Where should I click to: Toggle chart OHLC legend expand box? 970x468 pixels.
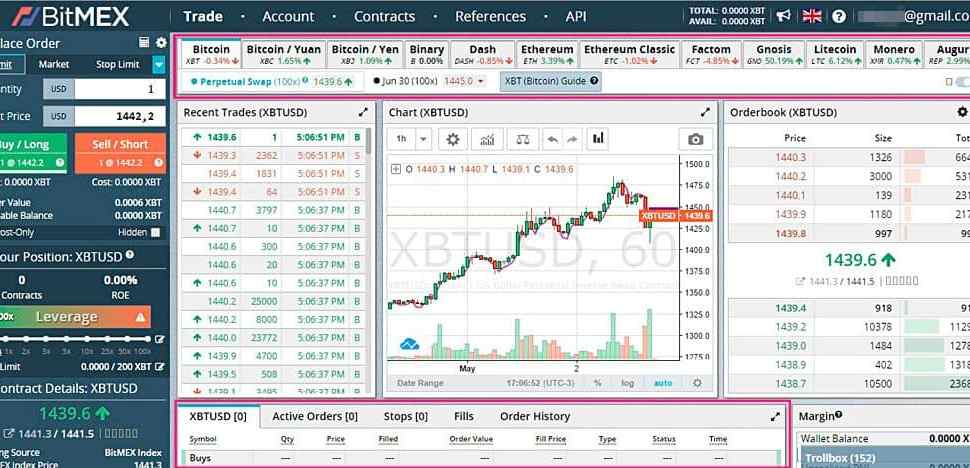coord(396,169)
